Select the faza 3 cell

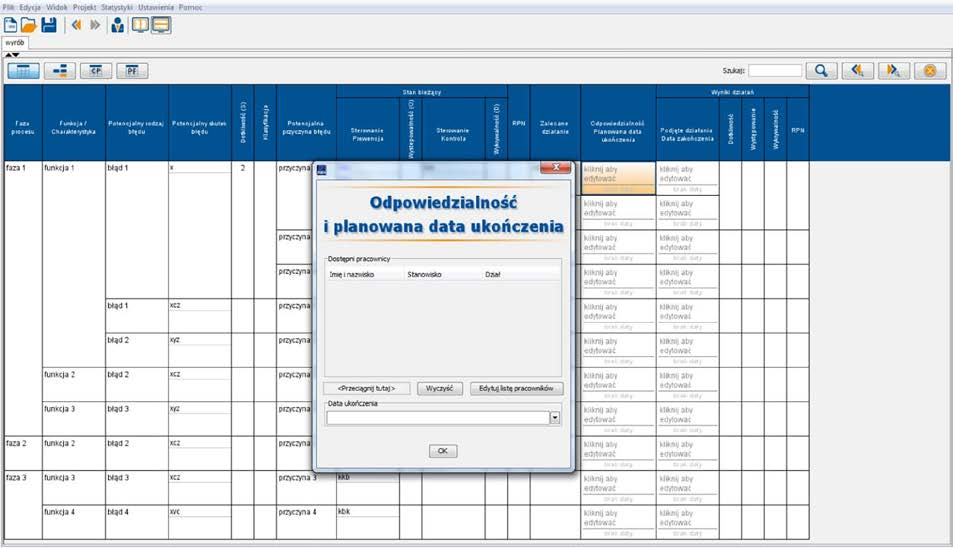point(23,504)
